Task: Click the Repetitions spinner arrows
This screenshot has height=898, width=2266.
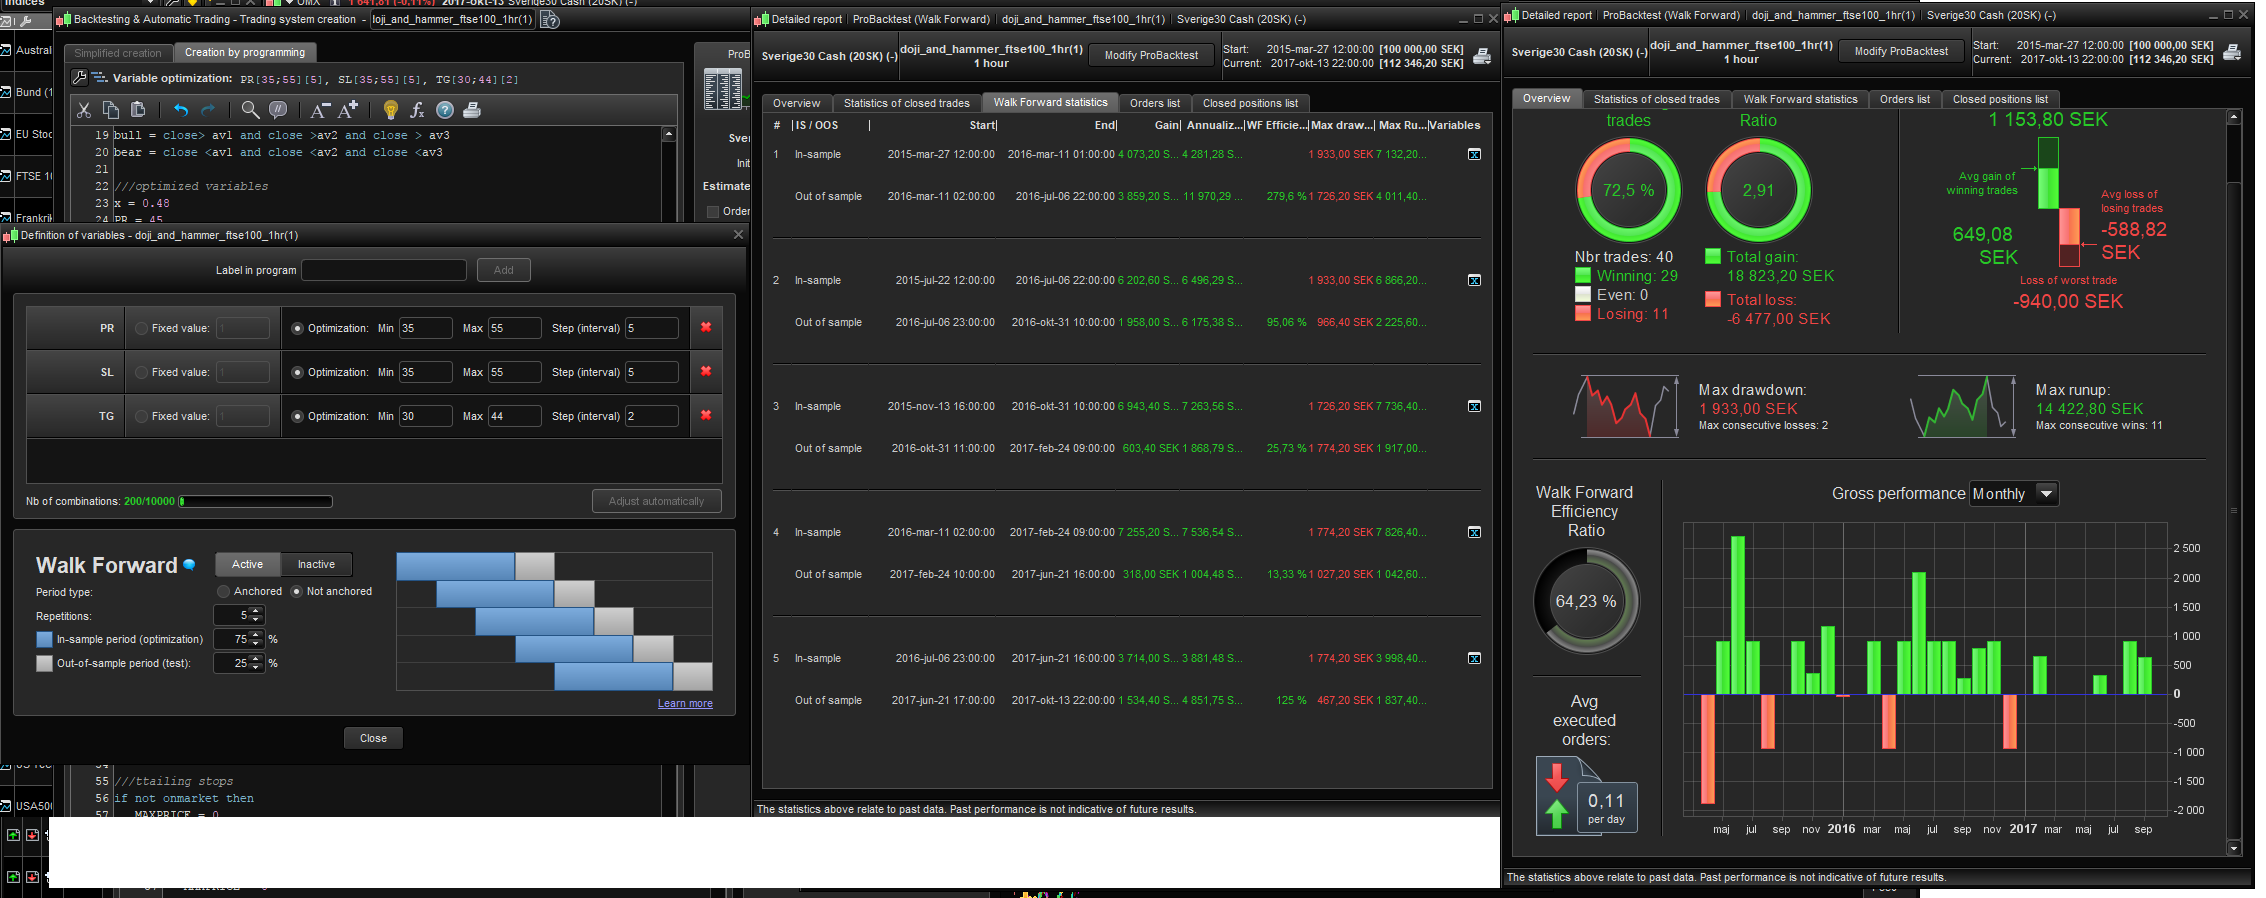Action: [x=256, y=615]
